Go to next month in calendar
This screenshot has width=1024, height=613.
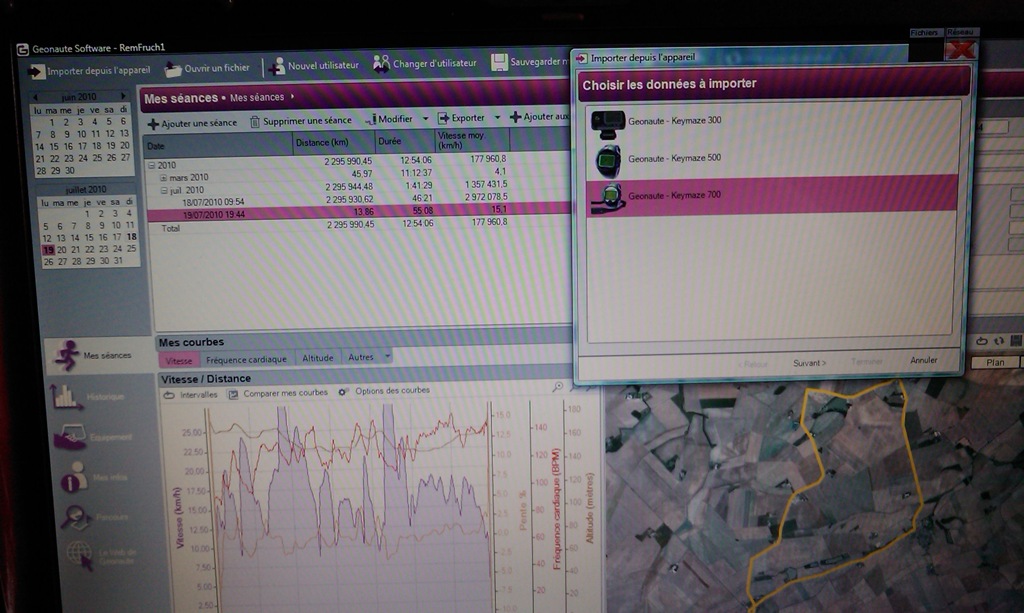pos(122,96)
